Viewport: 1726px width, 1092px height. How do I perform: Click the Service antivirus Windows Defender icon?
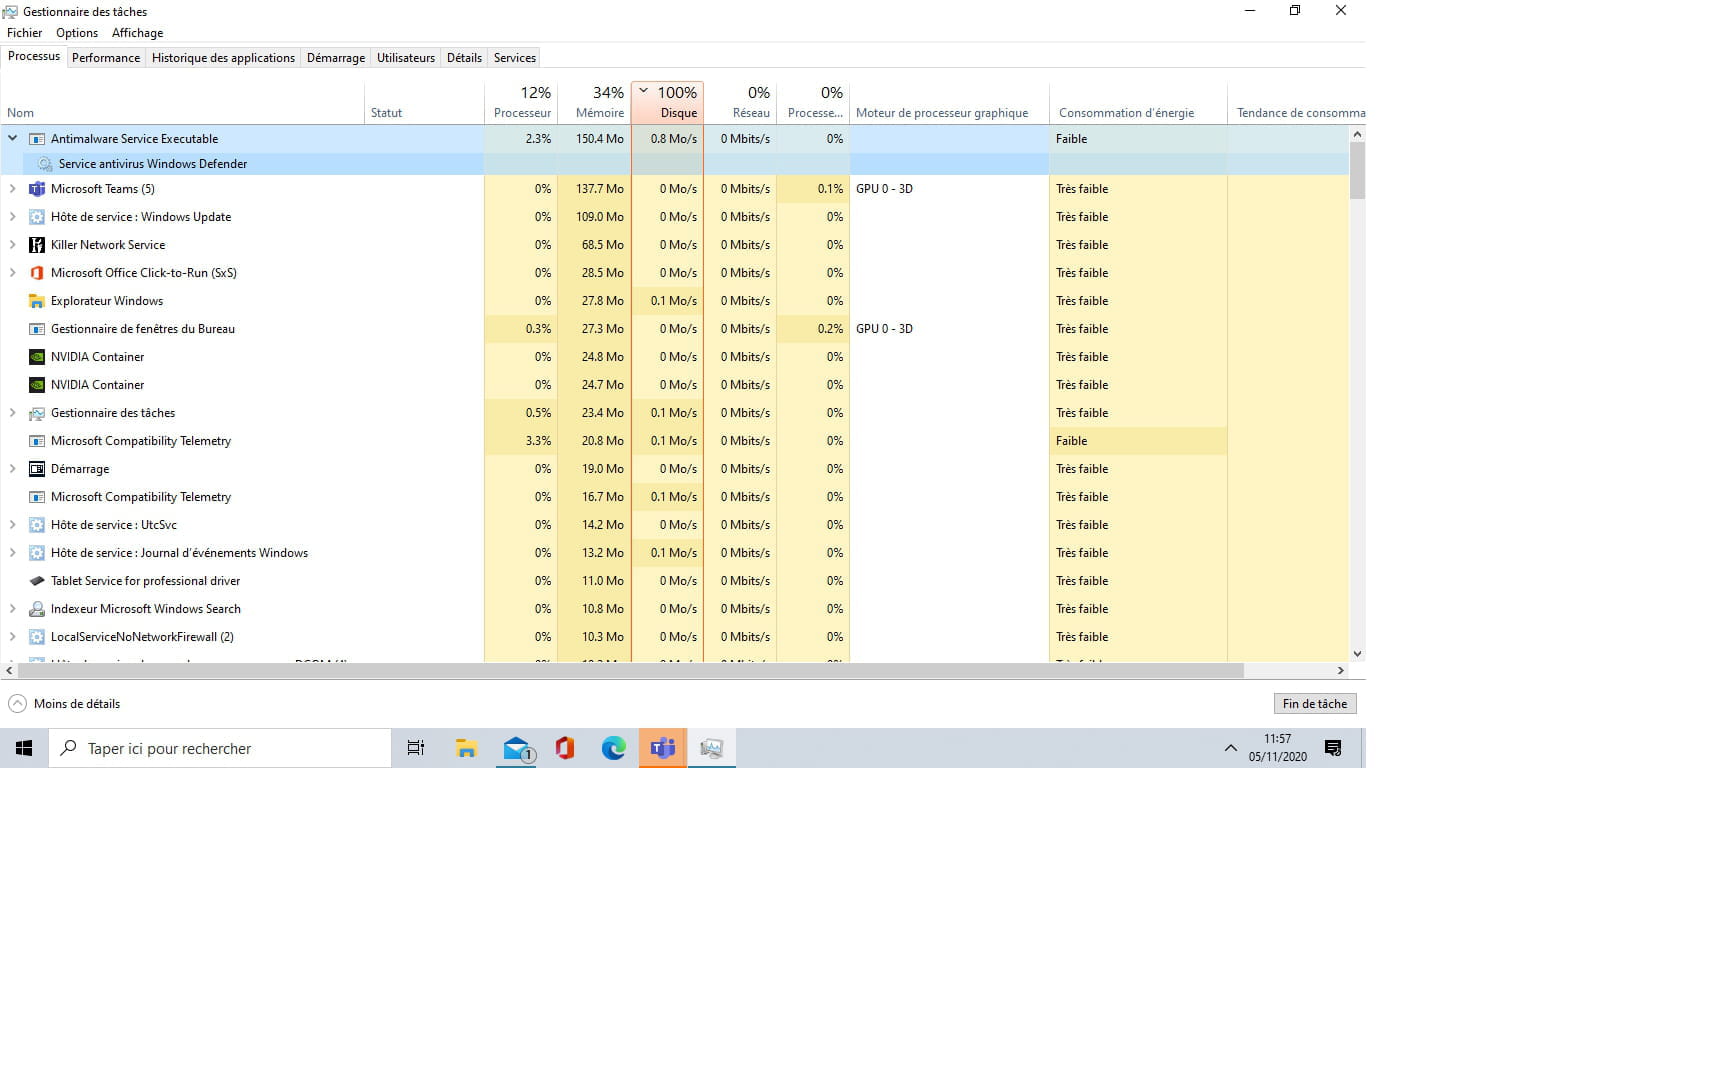point(45,164)
